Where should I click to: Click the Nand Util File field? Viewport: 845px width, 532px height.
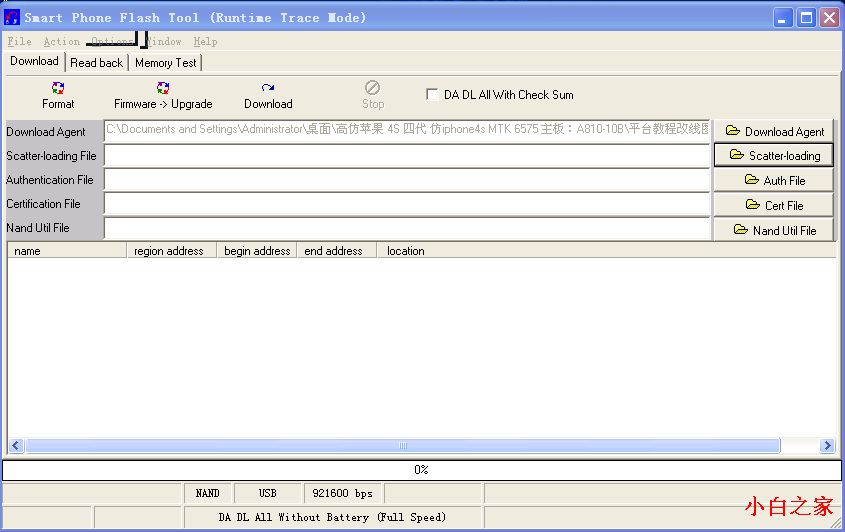pyautogui.click(x=407, y=229)
